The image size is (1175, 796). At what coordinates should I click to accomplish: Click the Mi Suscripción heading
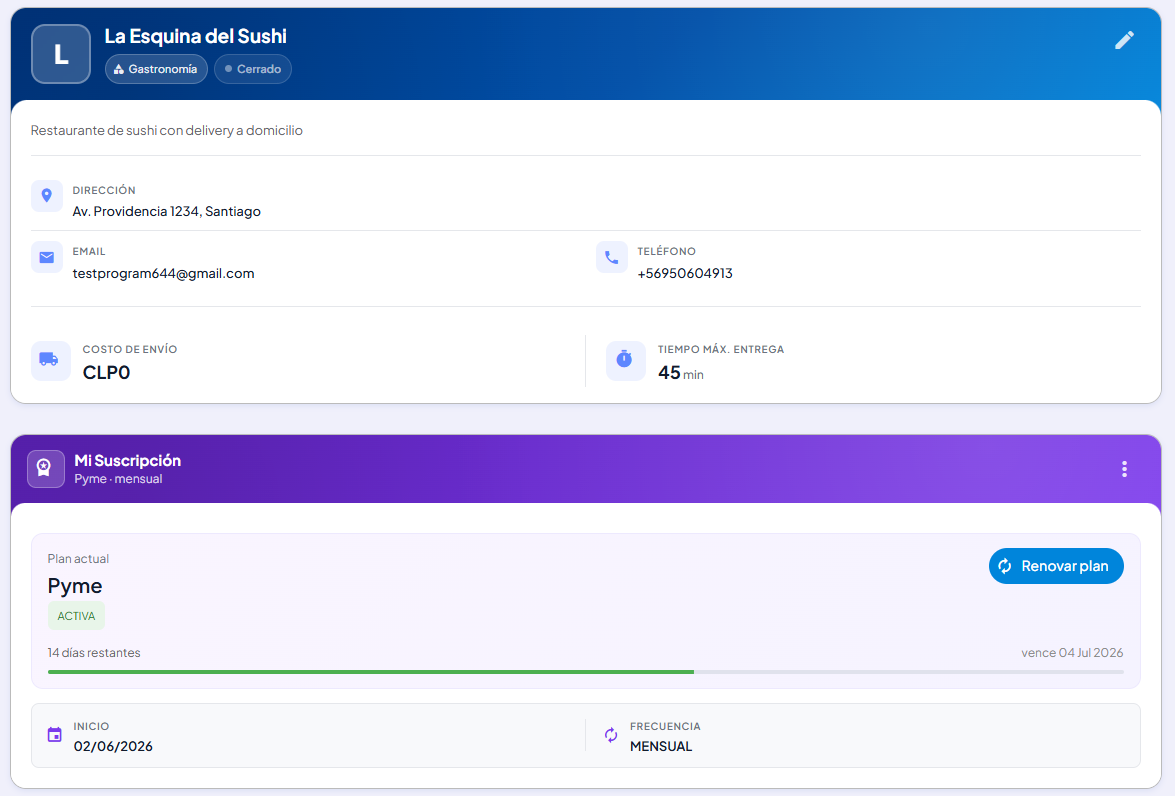(x=127, y=460)
